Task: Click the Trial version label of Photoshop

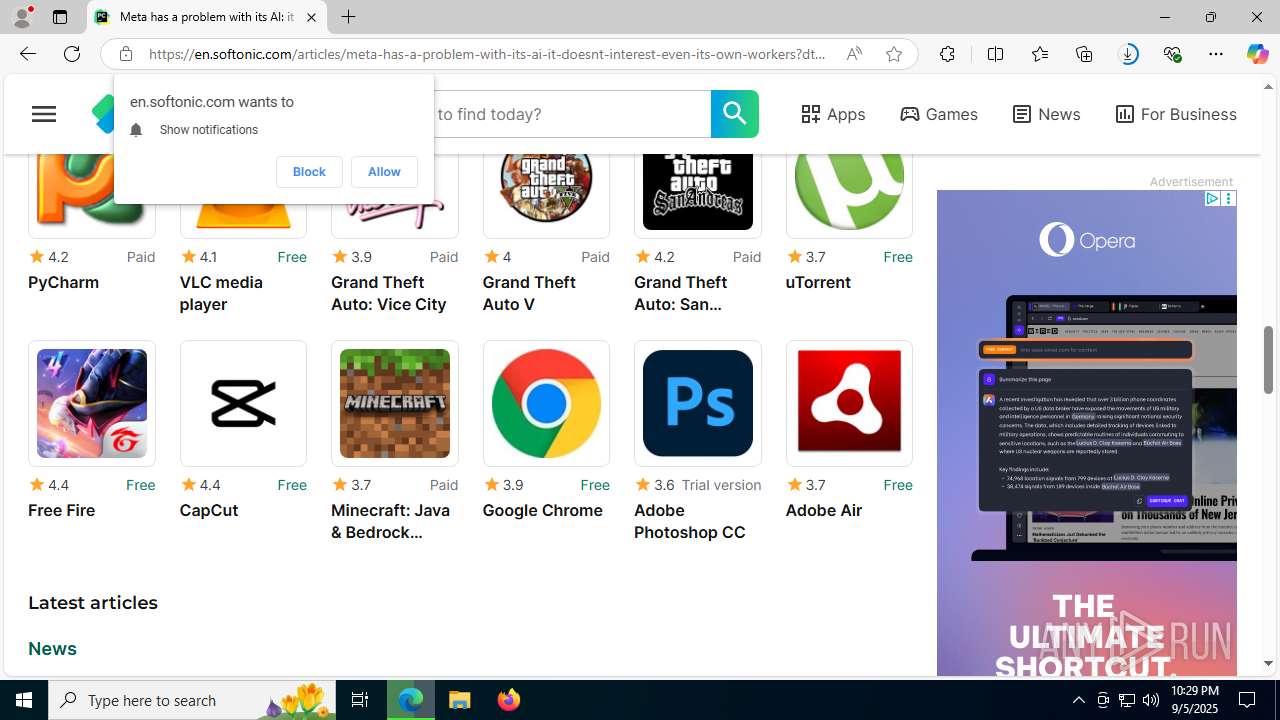Action: tap(721, 485)
